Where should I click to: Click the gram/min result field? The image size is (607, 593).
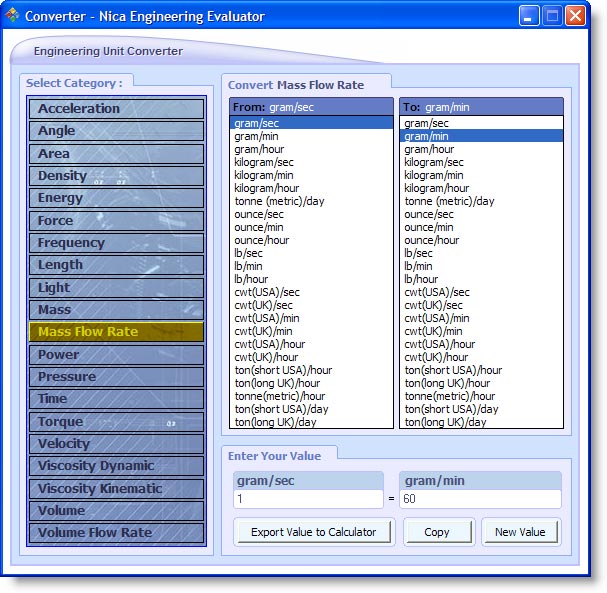[x=480, y=499]
